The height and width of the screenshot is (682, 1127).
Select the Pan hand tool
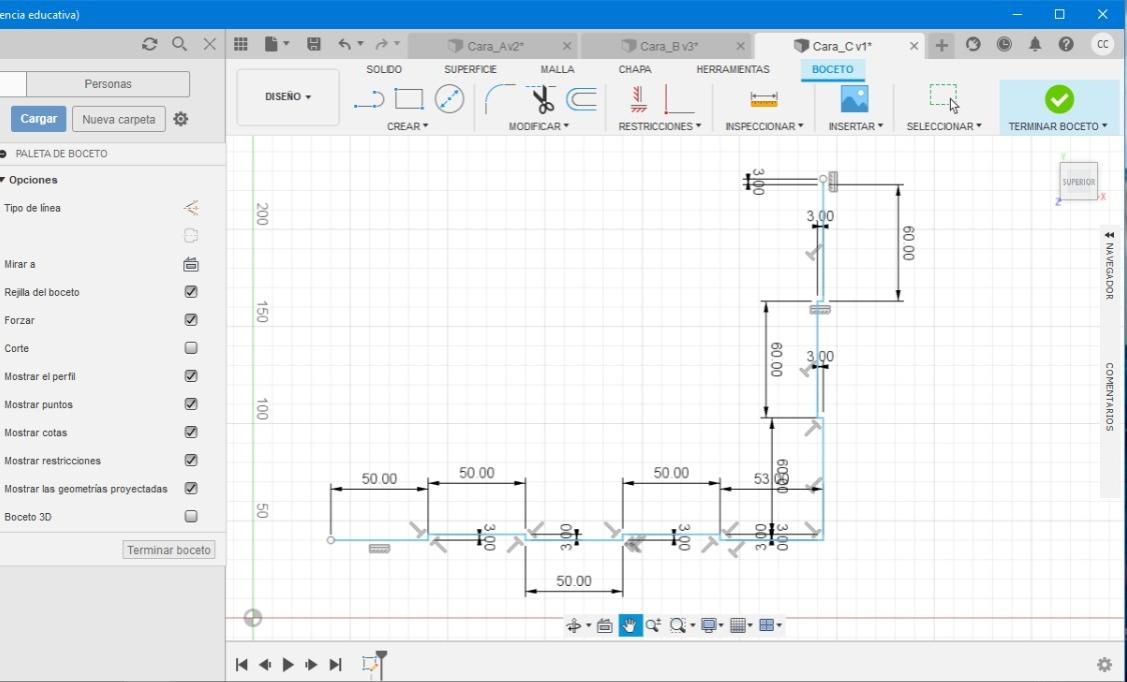point(630,625)
